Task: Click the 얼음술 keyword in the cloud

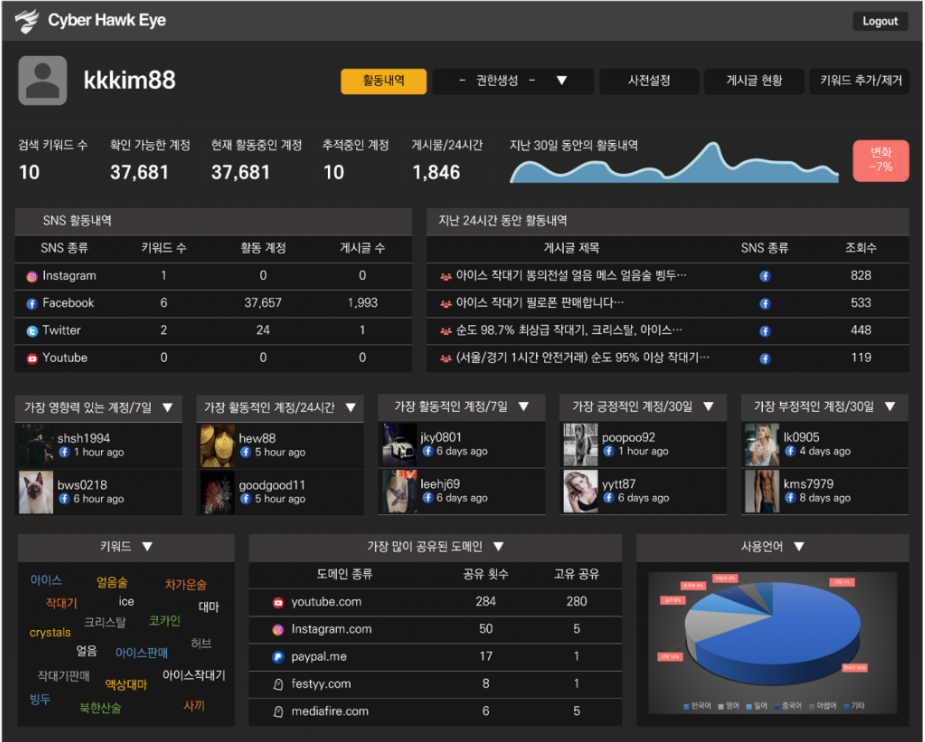Action: click(x=112, y=582)
